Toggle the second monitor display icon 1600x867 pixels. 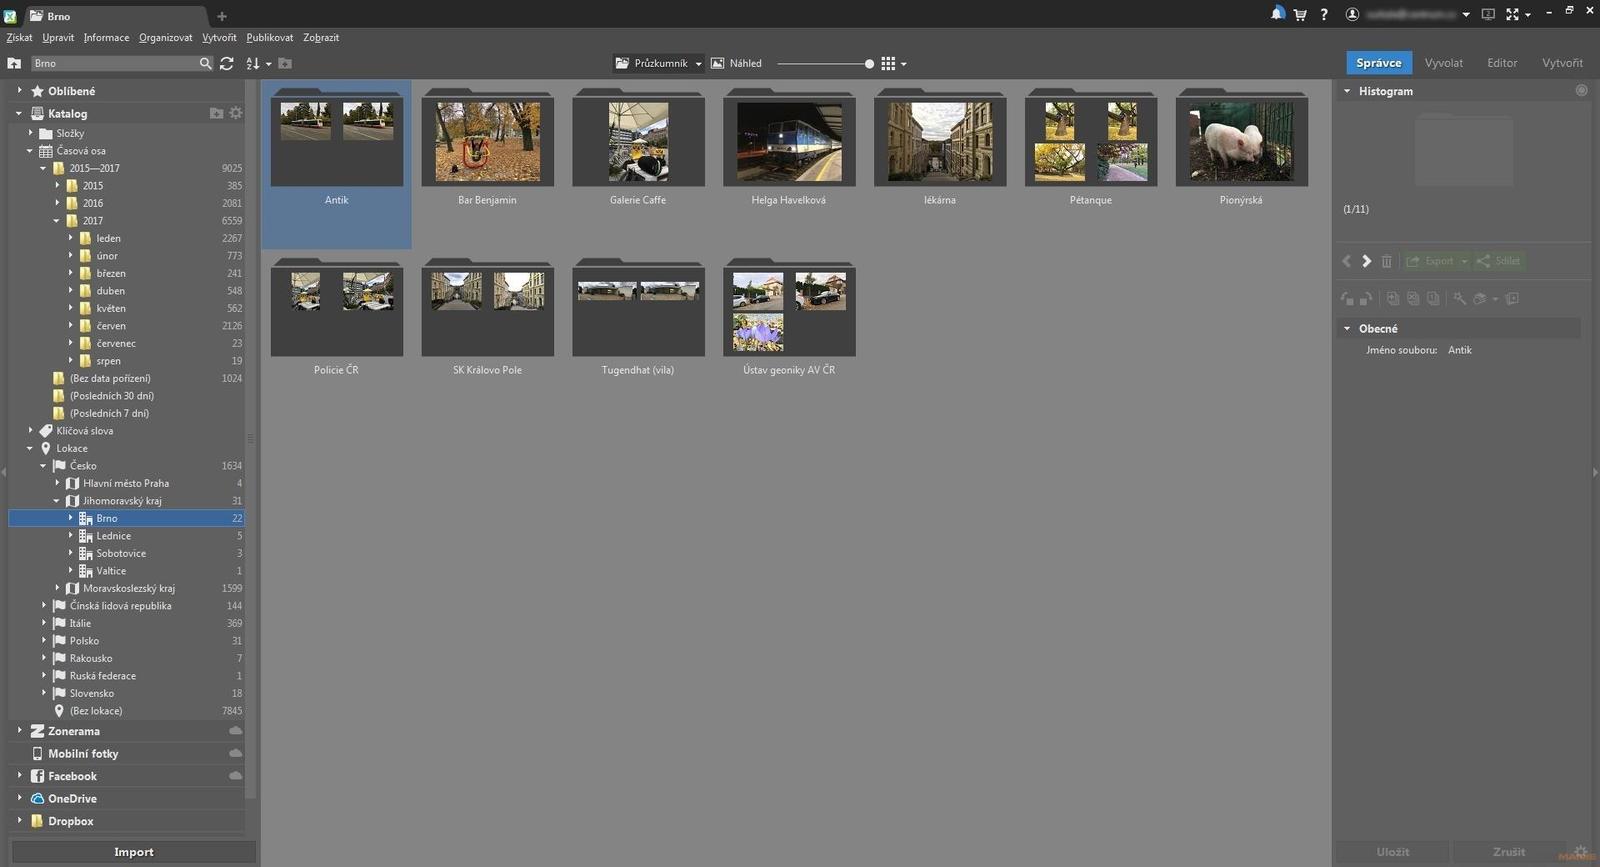point(1488,14)
